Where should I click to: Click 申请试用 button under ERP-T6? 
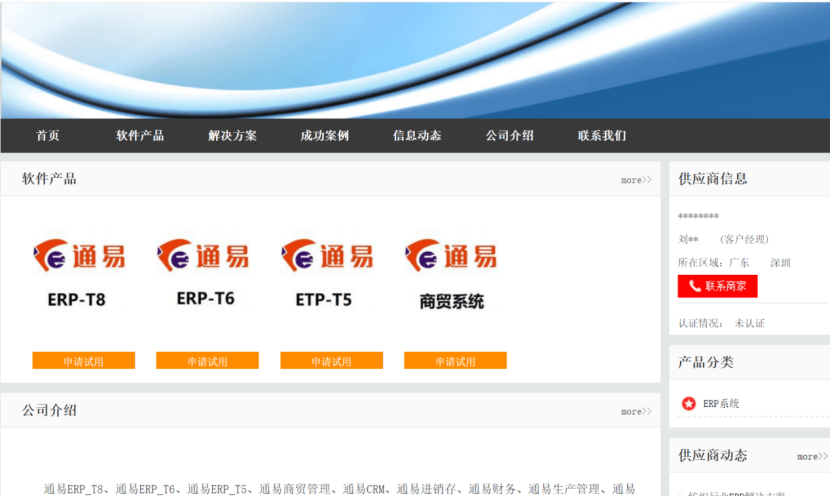(x=207, y=361)
